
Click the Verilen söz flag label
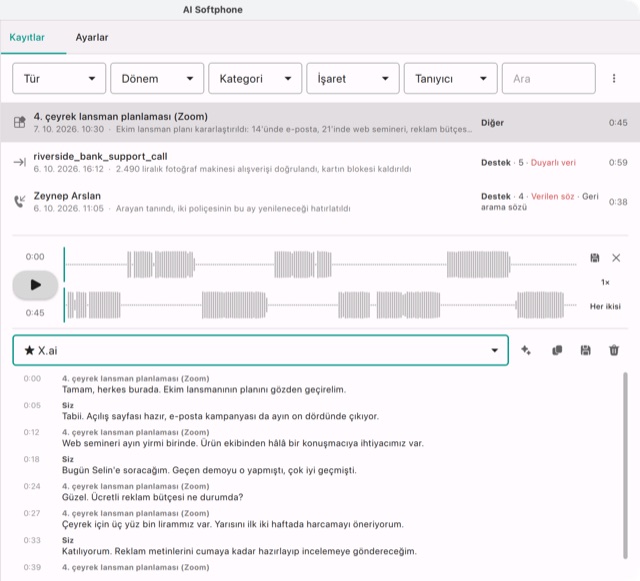[x=552, y=196]
